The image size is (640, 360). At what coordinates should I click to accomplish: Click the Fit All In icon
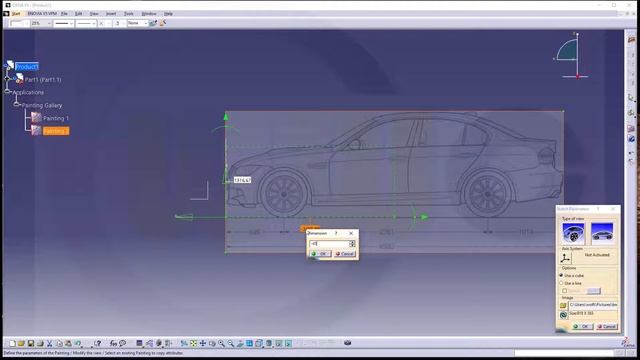[x=193, y=344]
